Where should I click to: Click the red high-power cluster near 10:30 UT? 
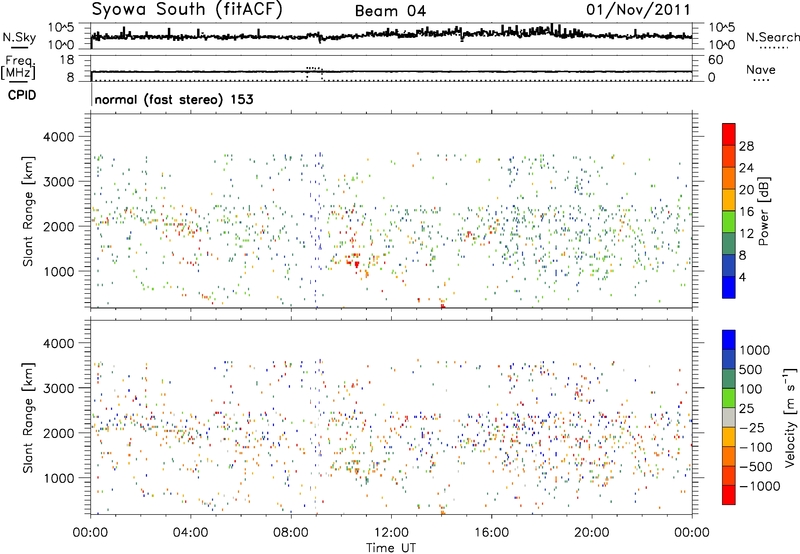coord(356,263)
